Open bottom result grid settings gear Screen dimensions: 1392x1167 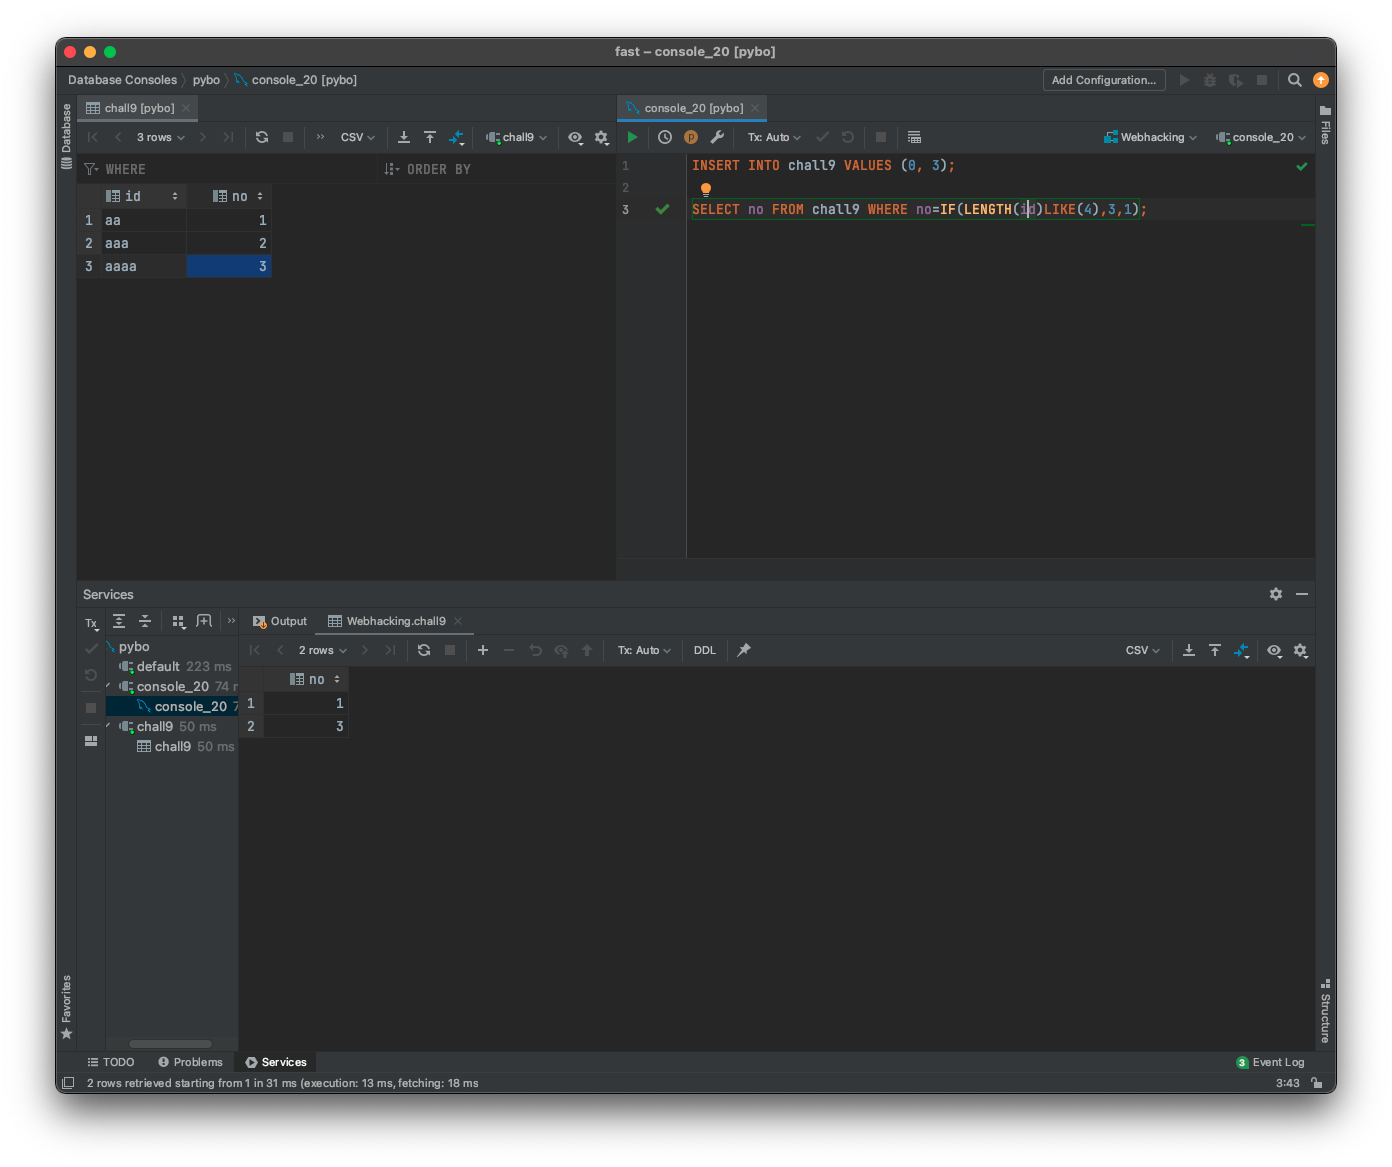pyautogui.click(x=1300, y=650)
